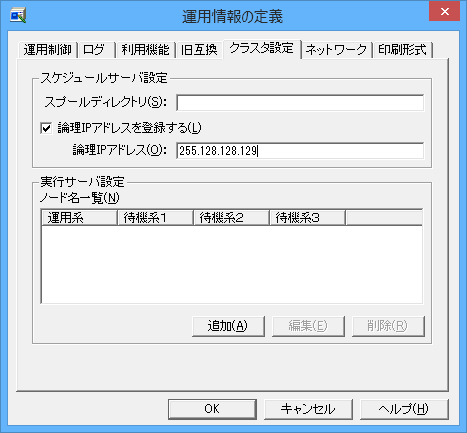Click the 追加(A) button

[228, 326]
